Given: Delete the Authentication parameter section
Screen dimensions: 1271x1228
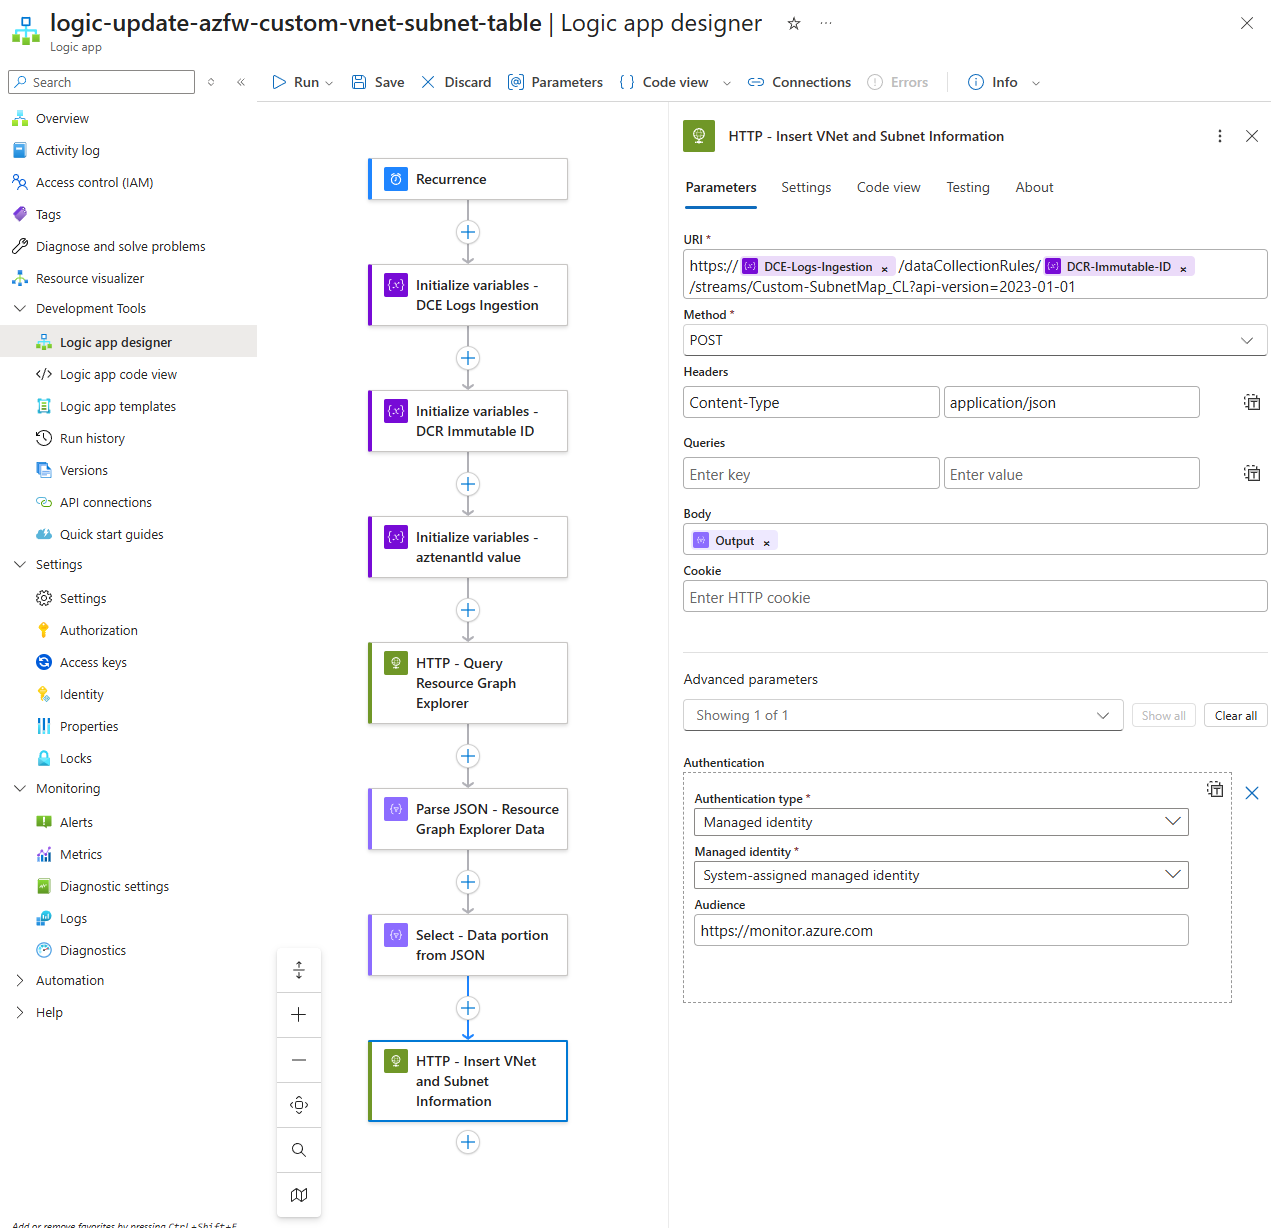Looking at the screenshot, I should click(x=1251, y=793).
